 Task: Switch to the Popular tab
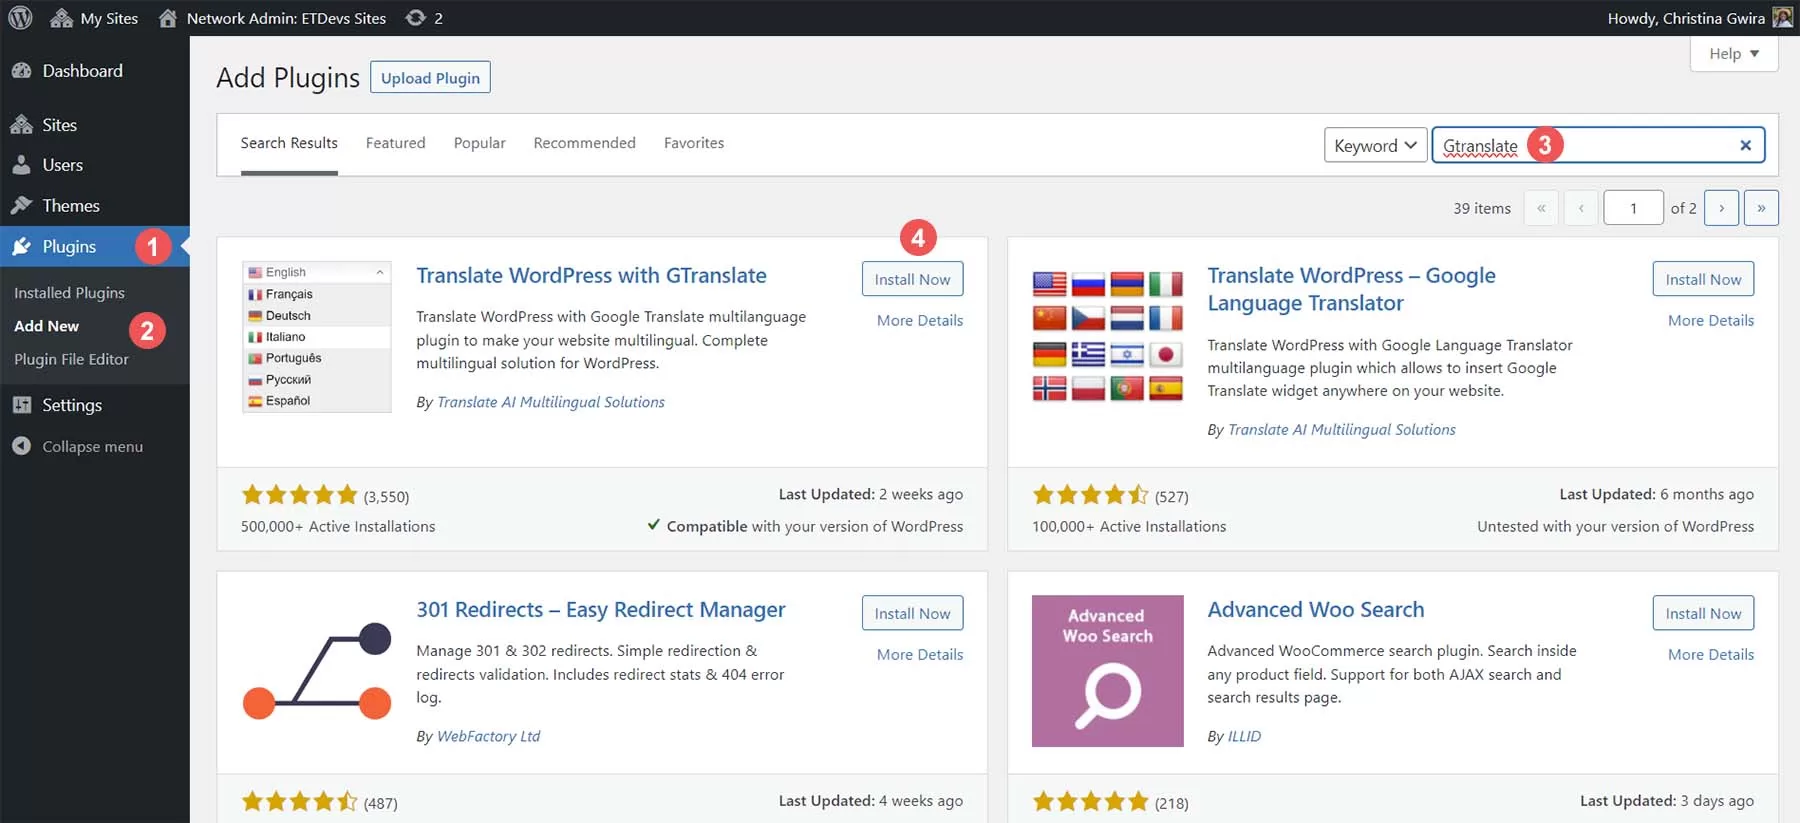479,143
